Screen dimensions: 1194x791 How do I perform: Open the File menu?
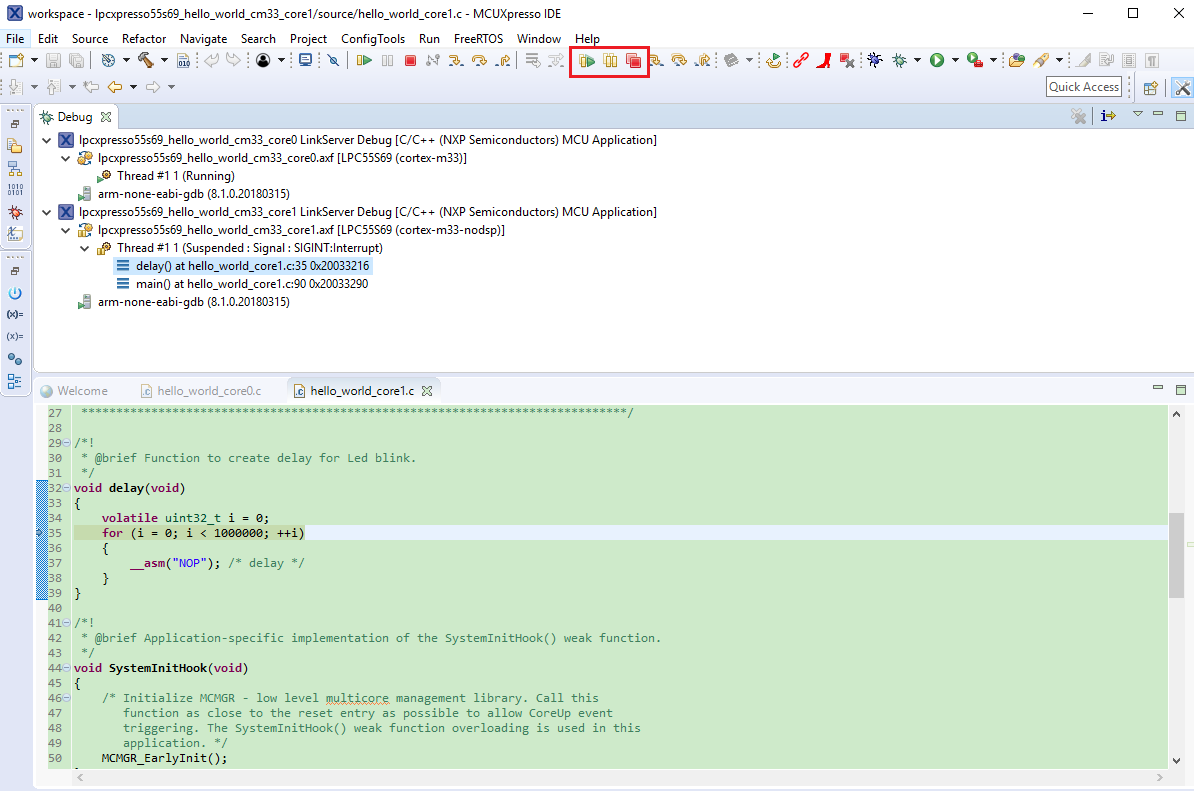15,39
